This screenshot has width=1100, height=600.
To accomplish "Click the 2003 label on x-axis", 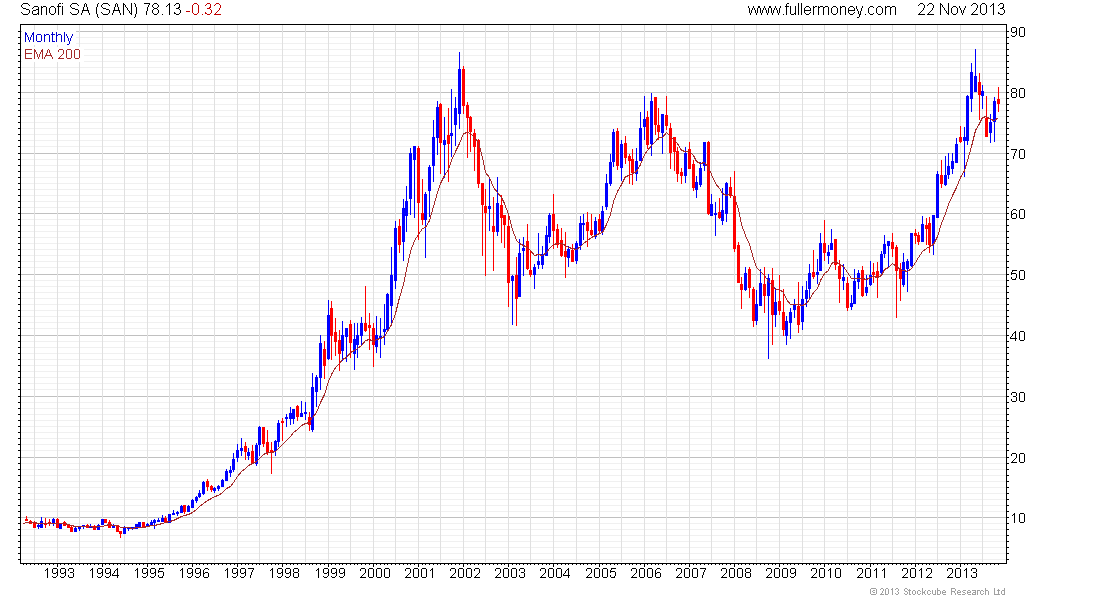I will (509, 573).
